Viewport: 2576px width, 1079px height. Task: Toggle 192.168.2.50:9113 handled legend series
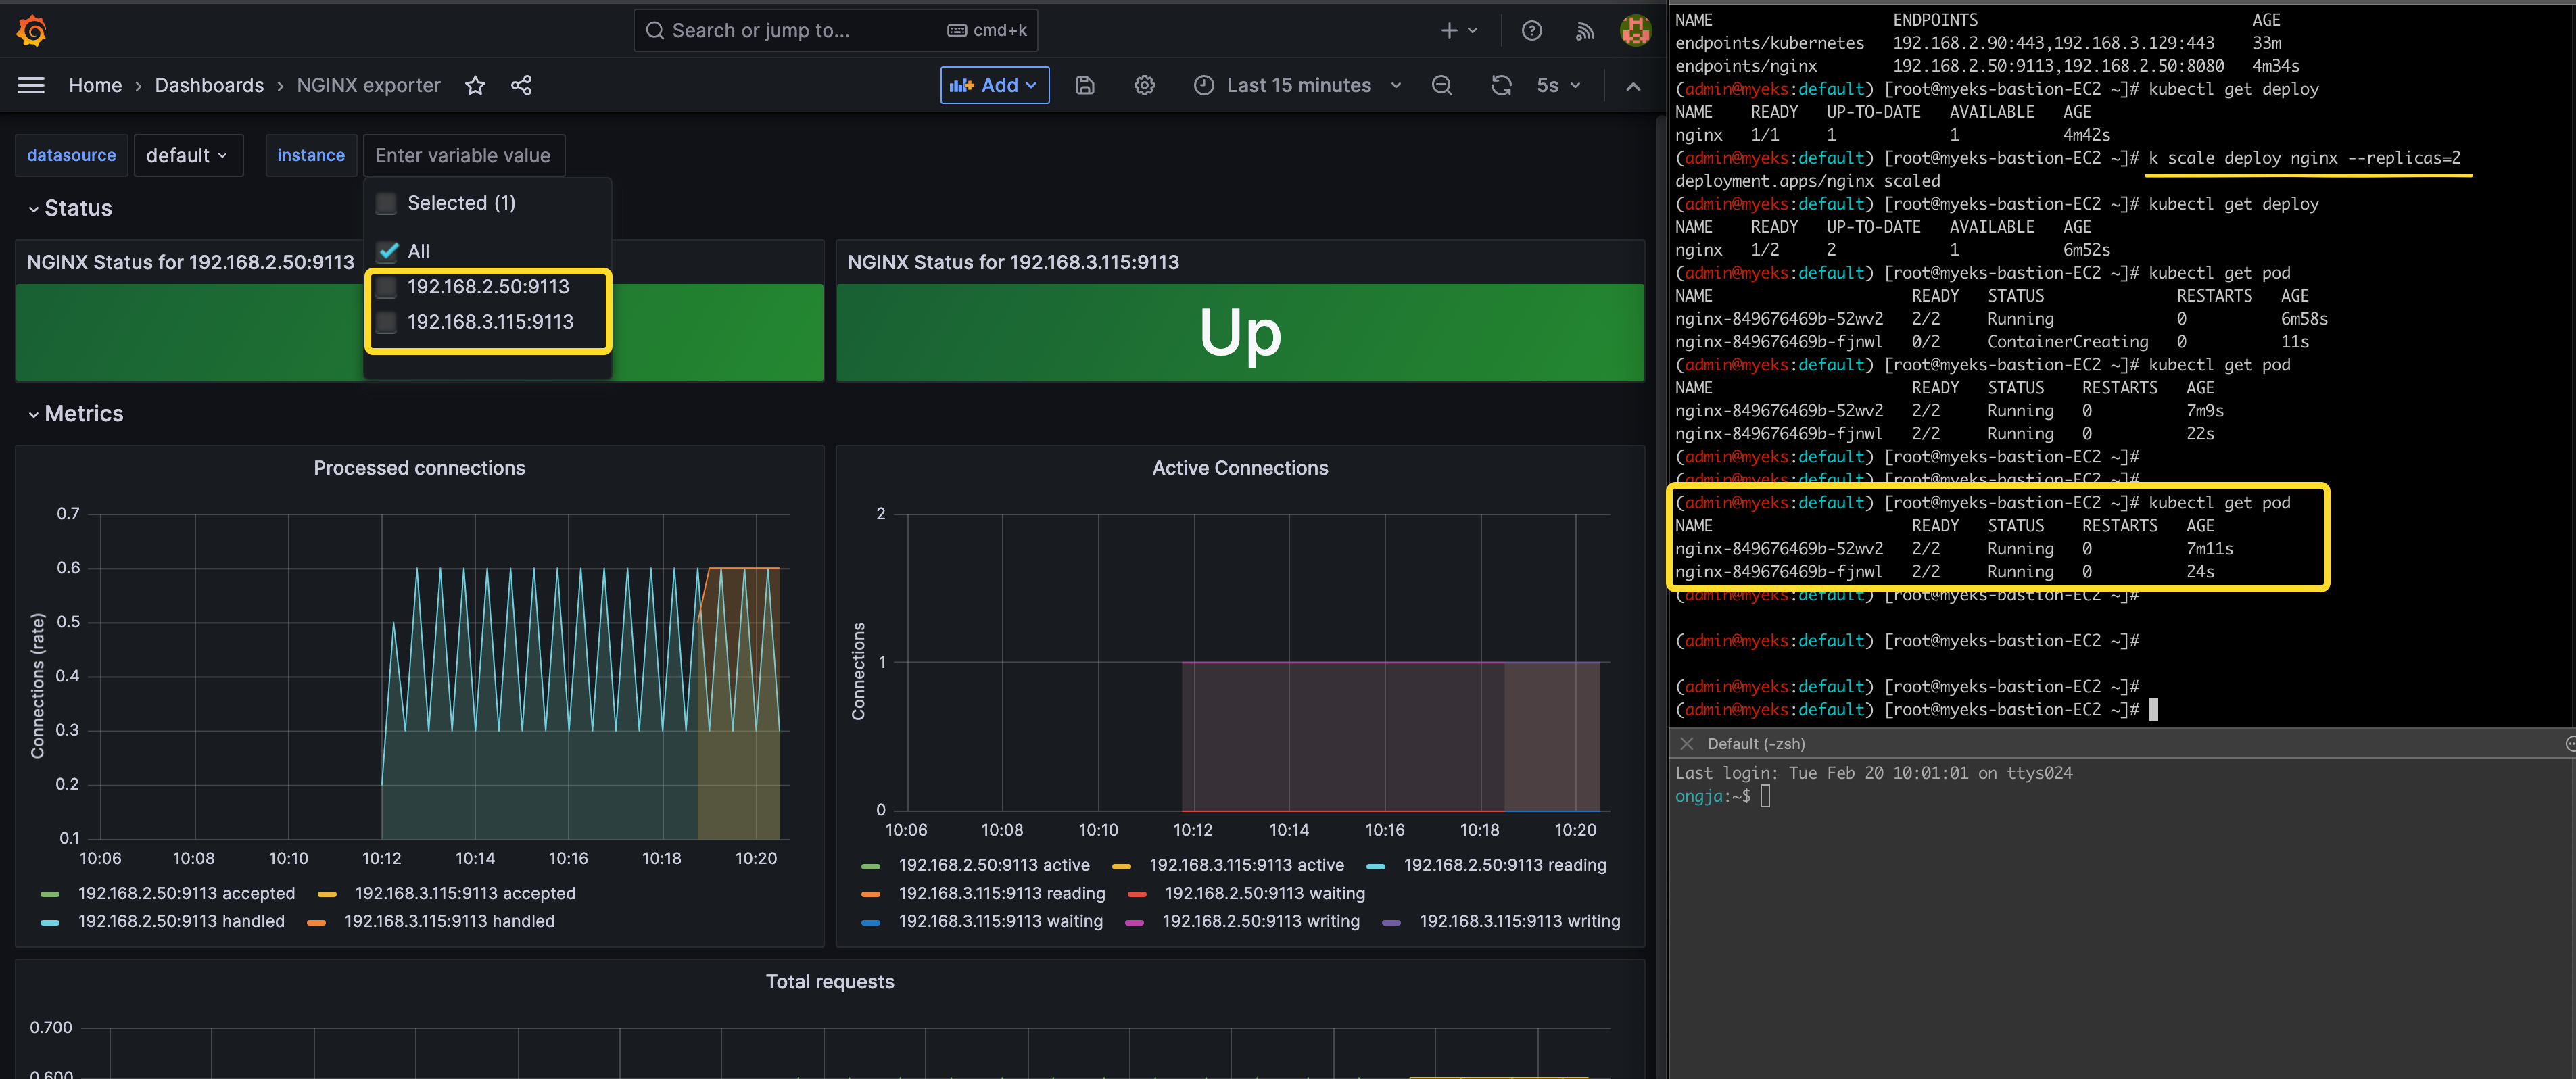[181, 921]
